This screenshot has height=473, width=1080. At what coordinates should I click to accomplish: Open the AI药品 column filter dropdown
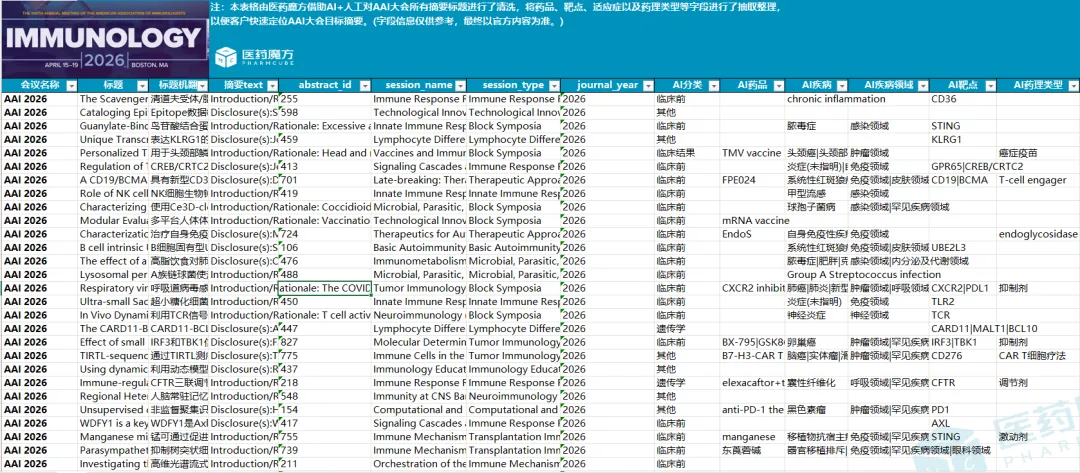(778, 86)
